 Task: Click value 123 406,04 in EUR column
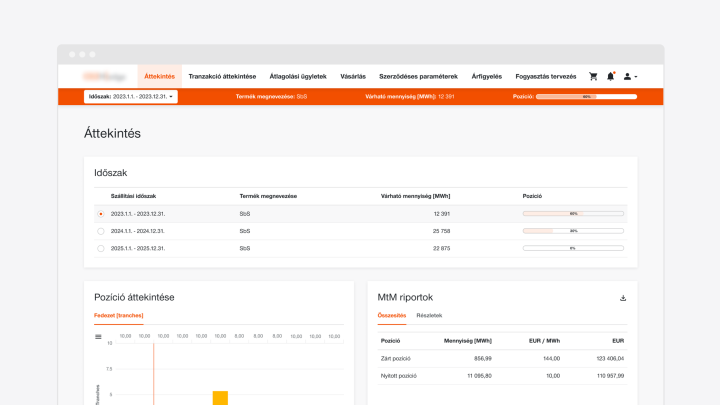[x=610, y=359]
